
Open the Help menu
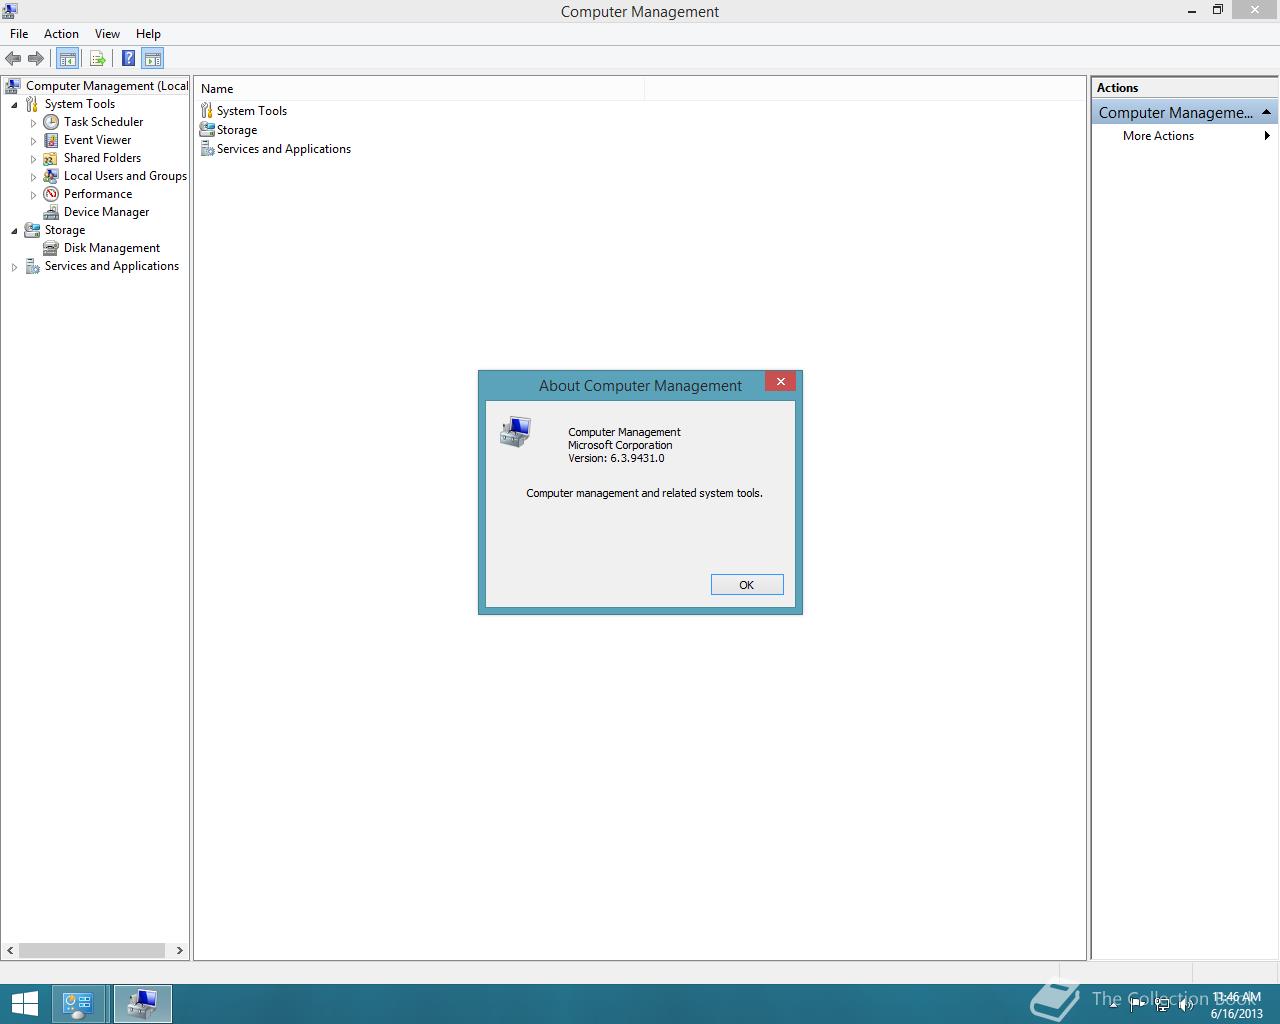(x=148, y=34)
